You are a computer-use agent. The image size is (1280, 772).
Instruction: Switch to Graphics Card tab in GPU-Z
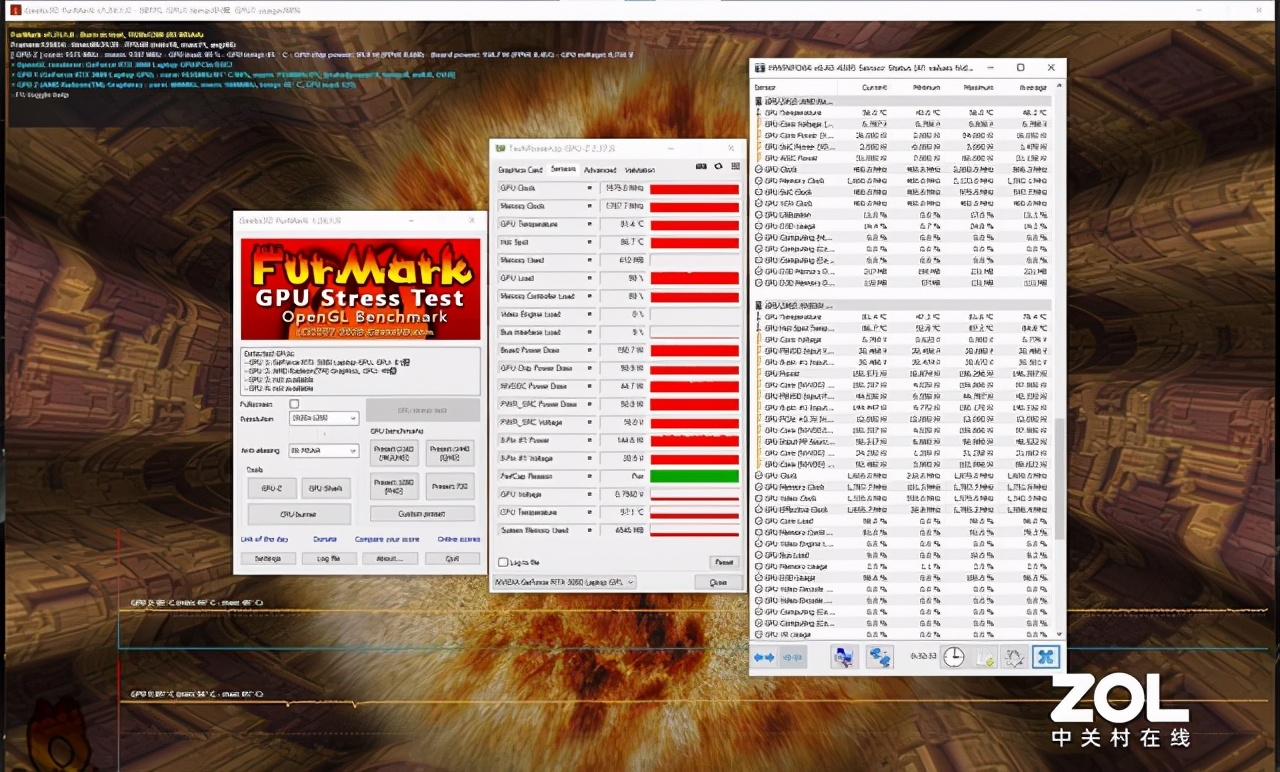520,170
